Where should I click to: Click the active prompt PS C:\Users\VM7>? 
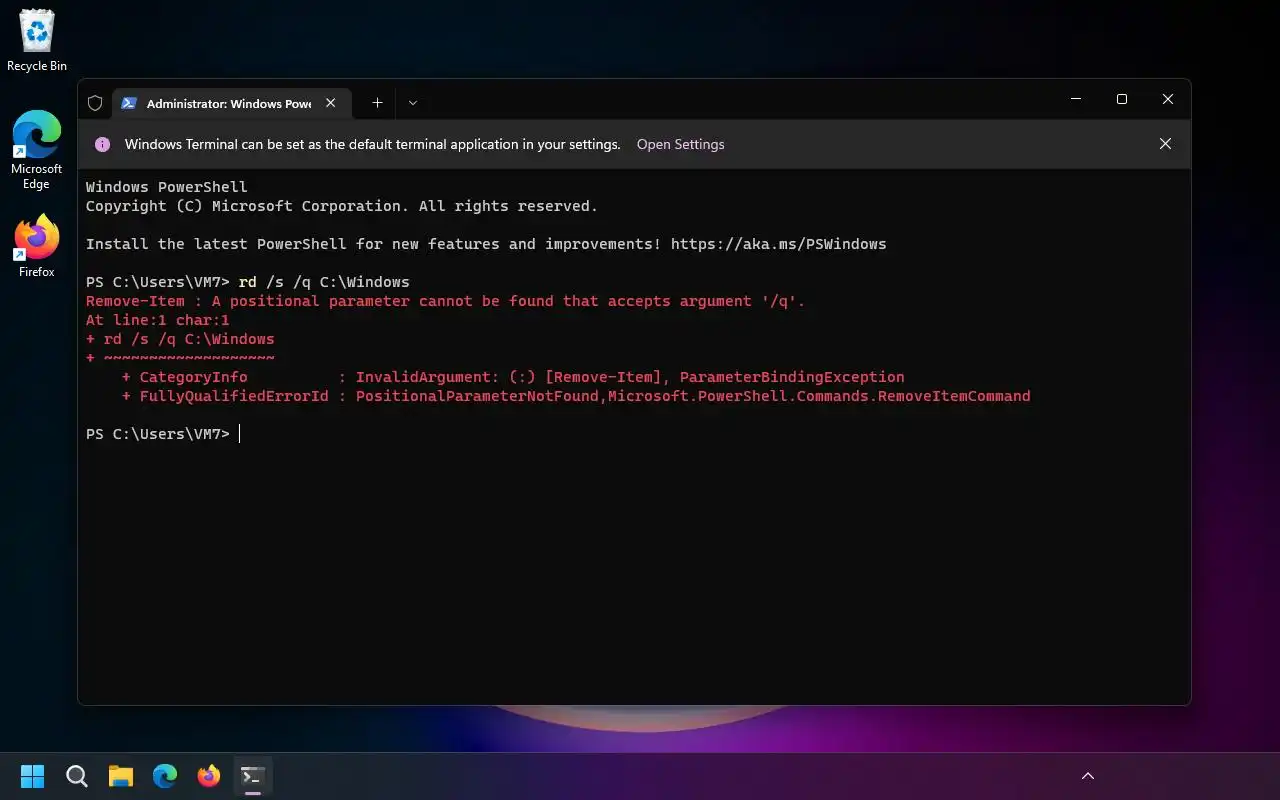158,434
